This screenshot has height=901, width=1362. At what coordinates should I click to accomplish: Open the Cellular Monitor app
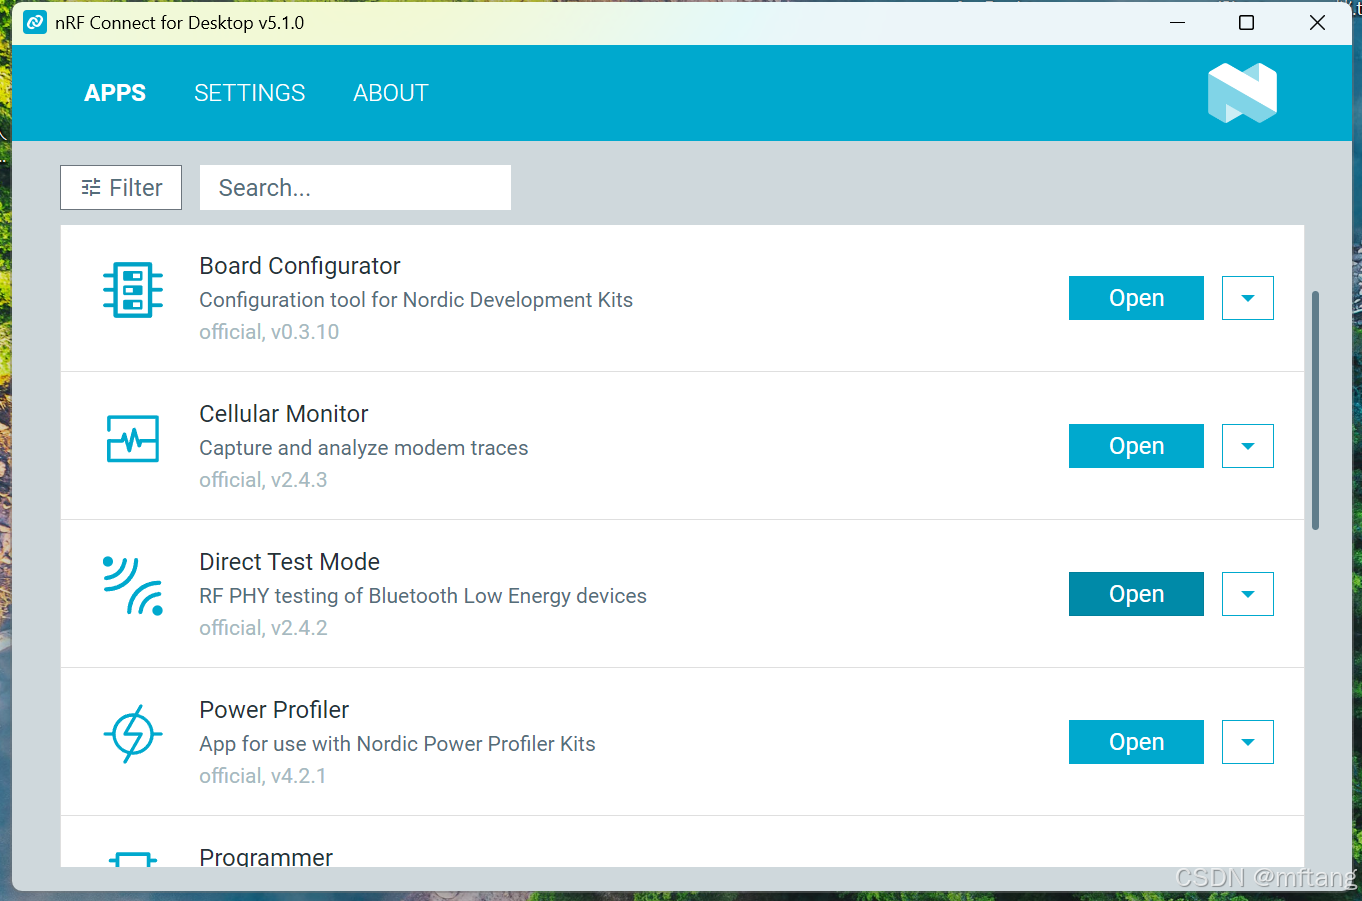(x=1136, y=446)
